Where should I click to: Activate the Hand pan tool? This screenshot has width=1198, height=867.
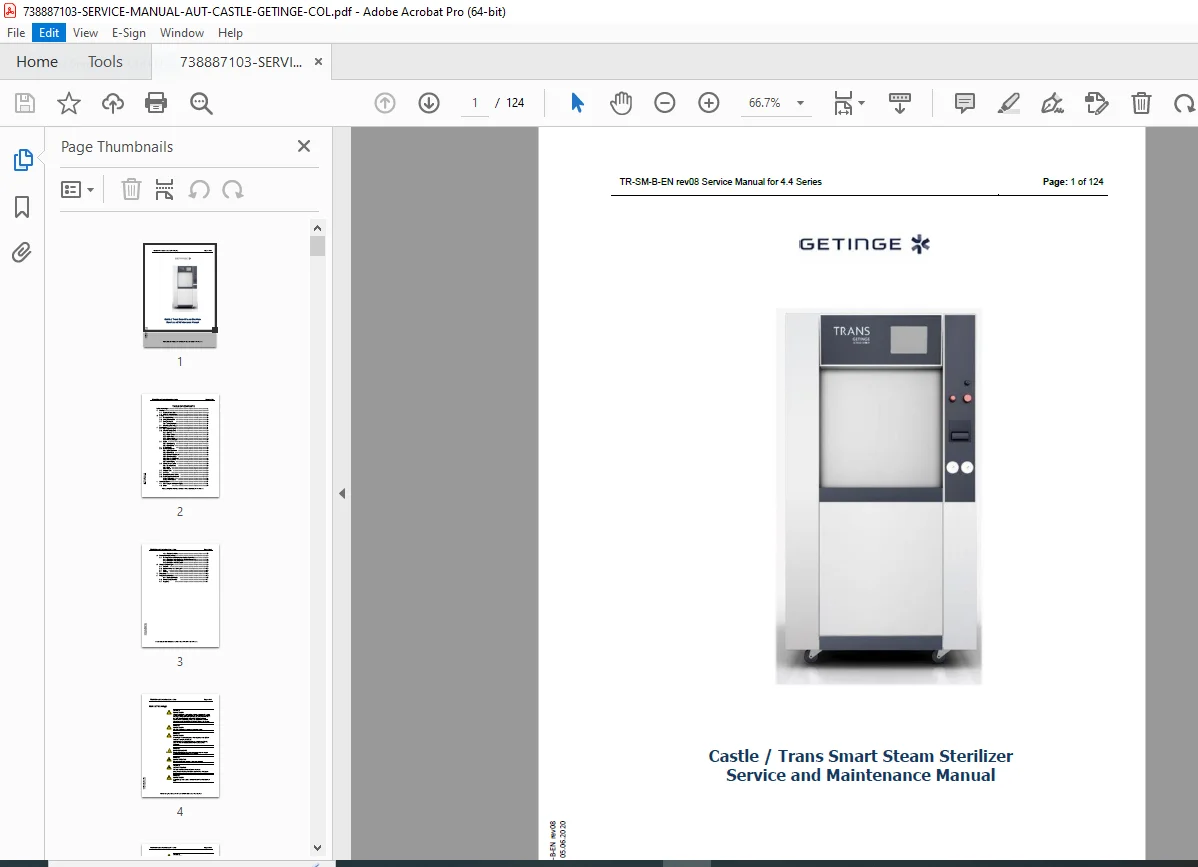point(621,102)
